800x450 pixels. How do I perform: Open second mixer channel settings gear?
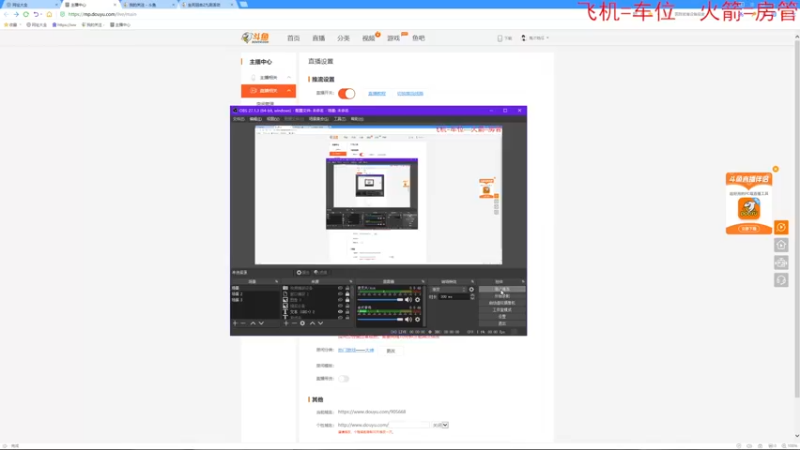(x=417, y=319)
